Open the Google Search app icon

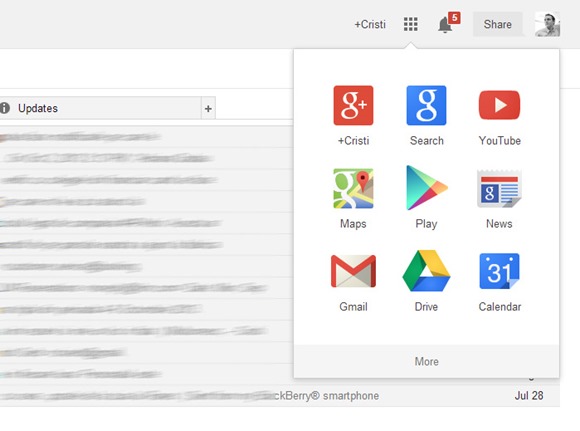[x=426, y=106]
